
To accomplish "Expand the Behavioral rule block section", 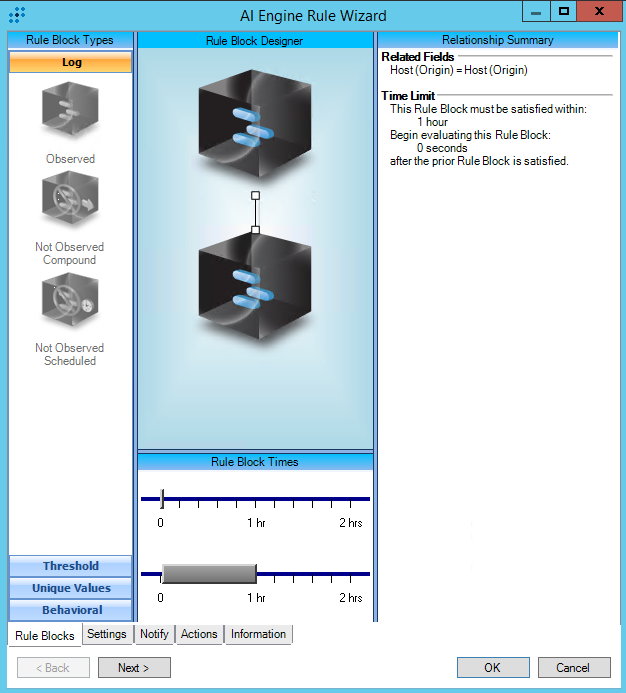I will click(70, 610).
